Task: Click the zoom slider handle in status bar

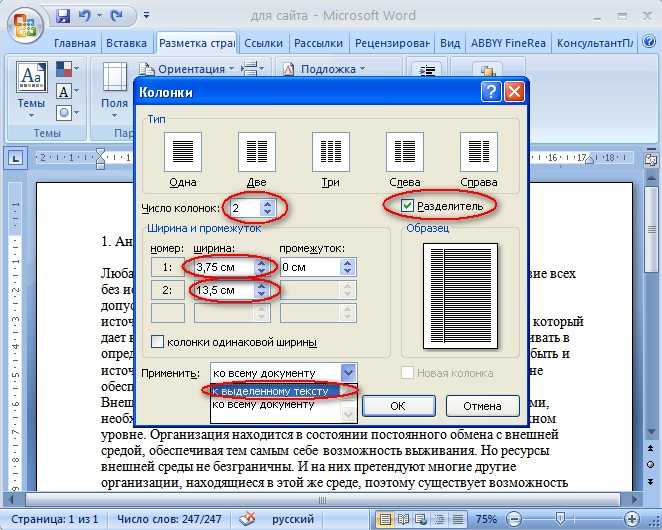Action: tap(560, 518)
